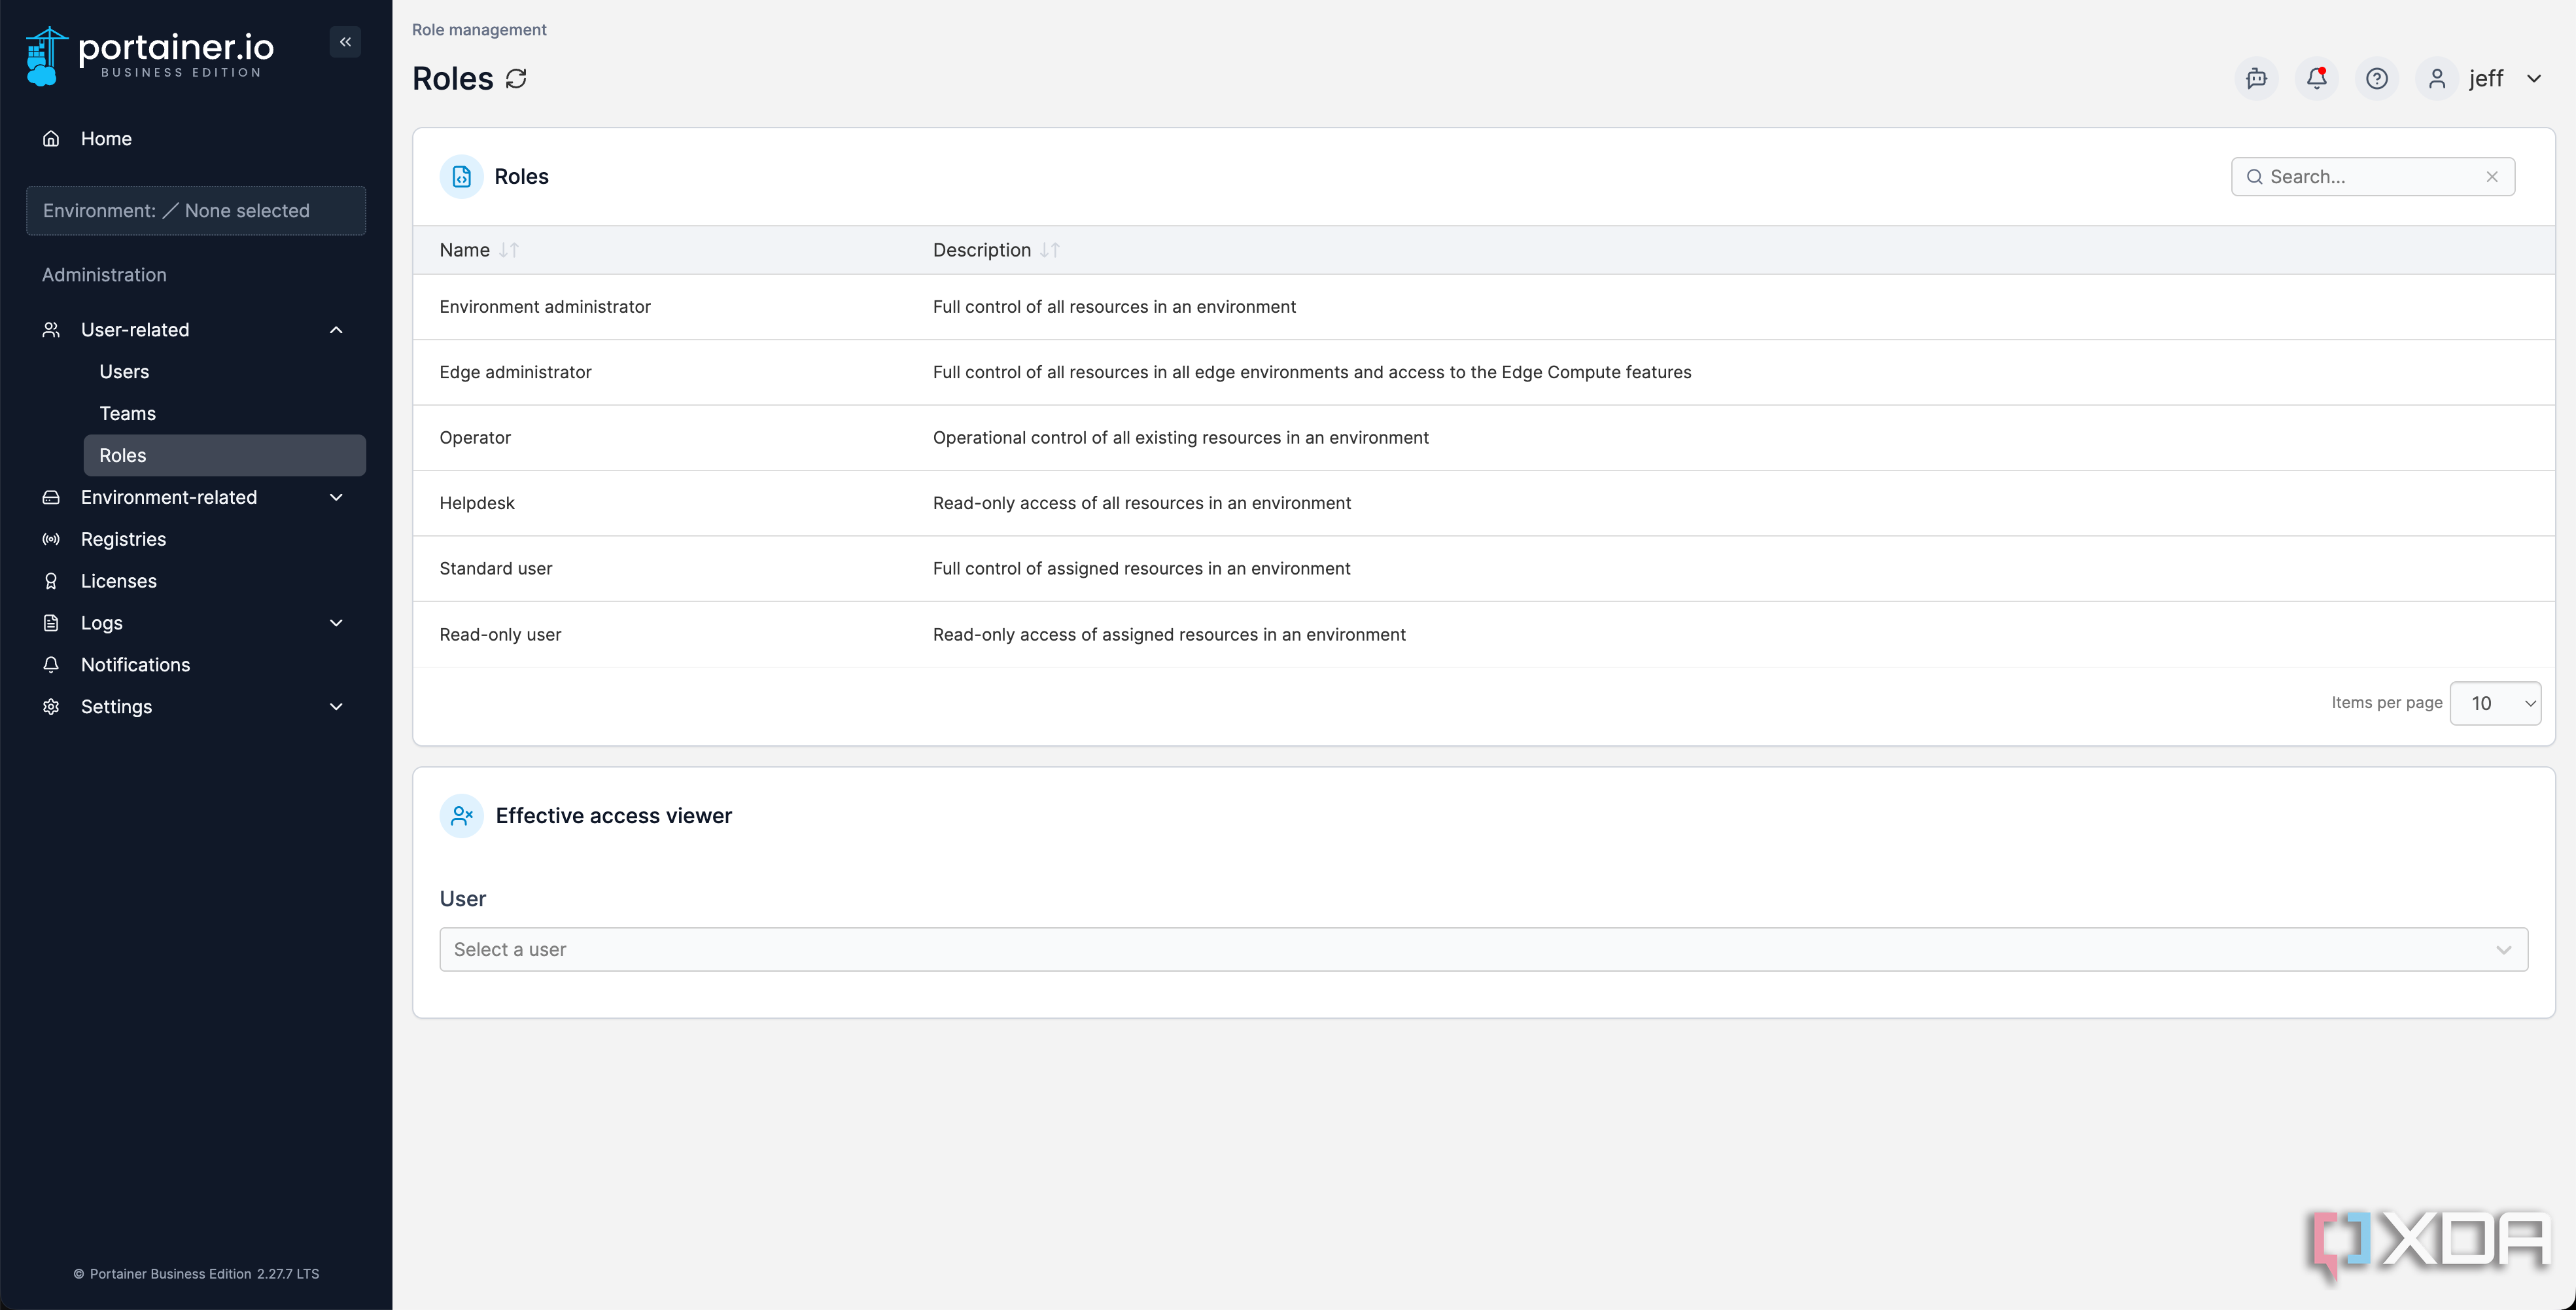Viewport: 2576px width, 1310px height.
Task: Click the Portainer.io logo
Action: click(149, 56)
